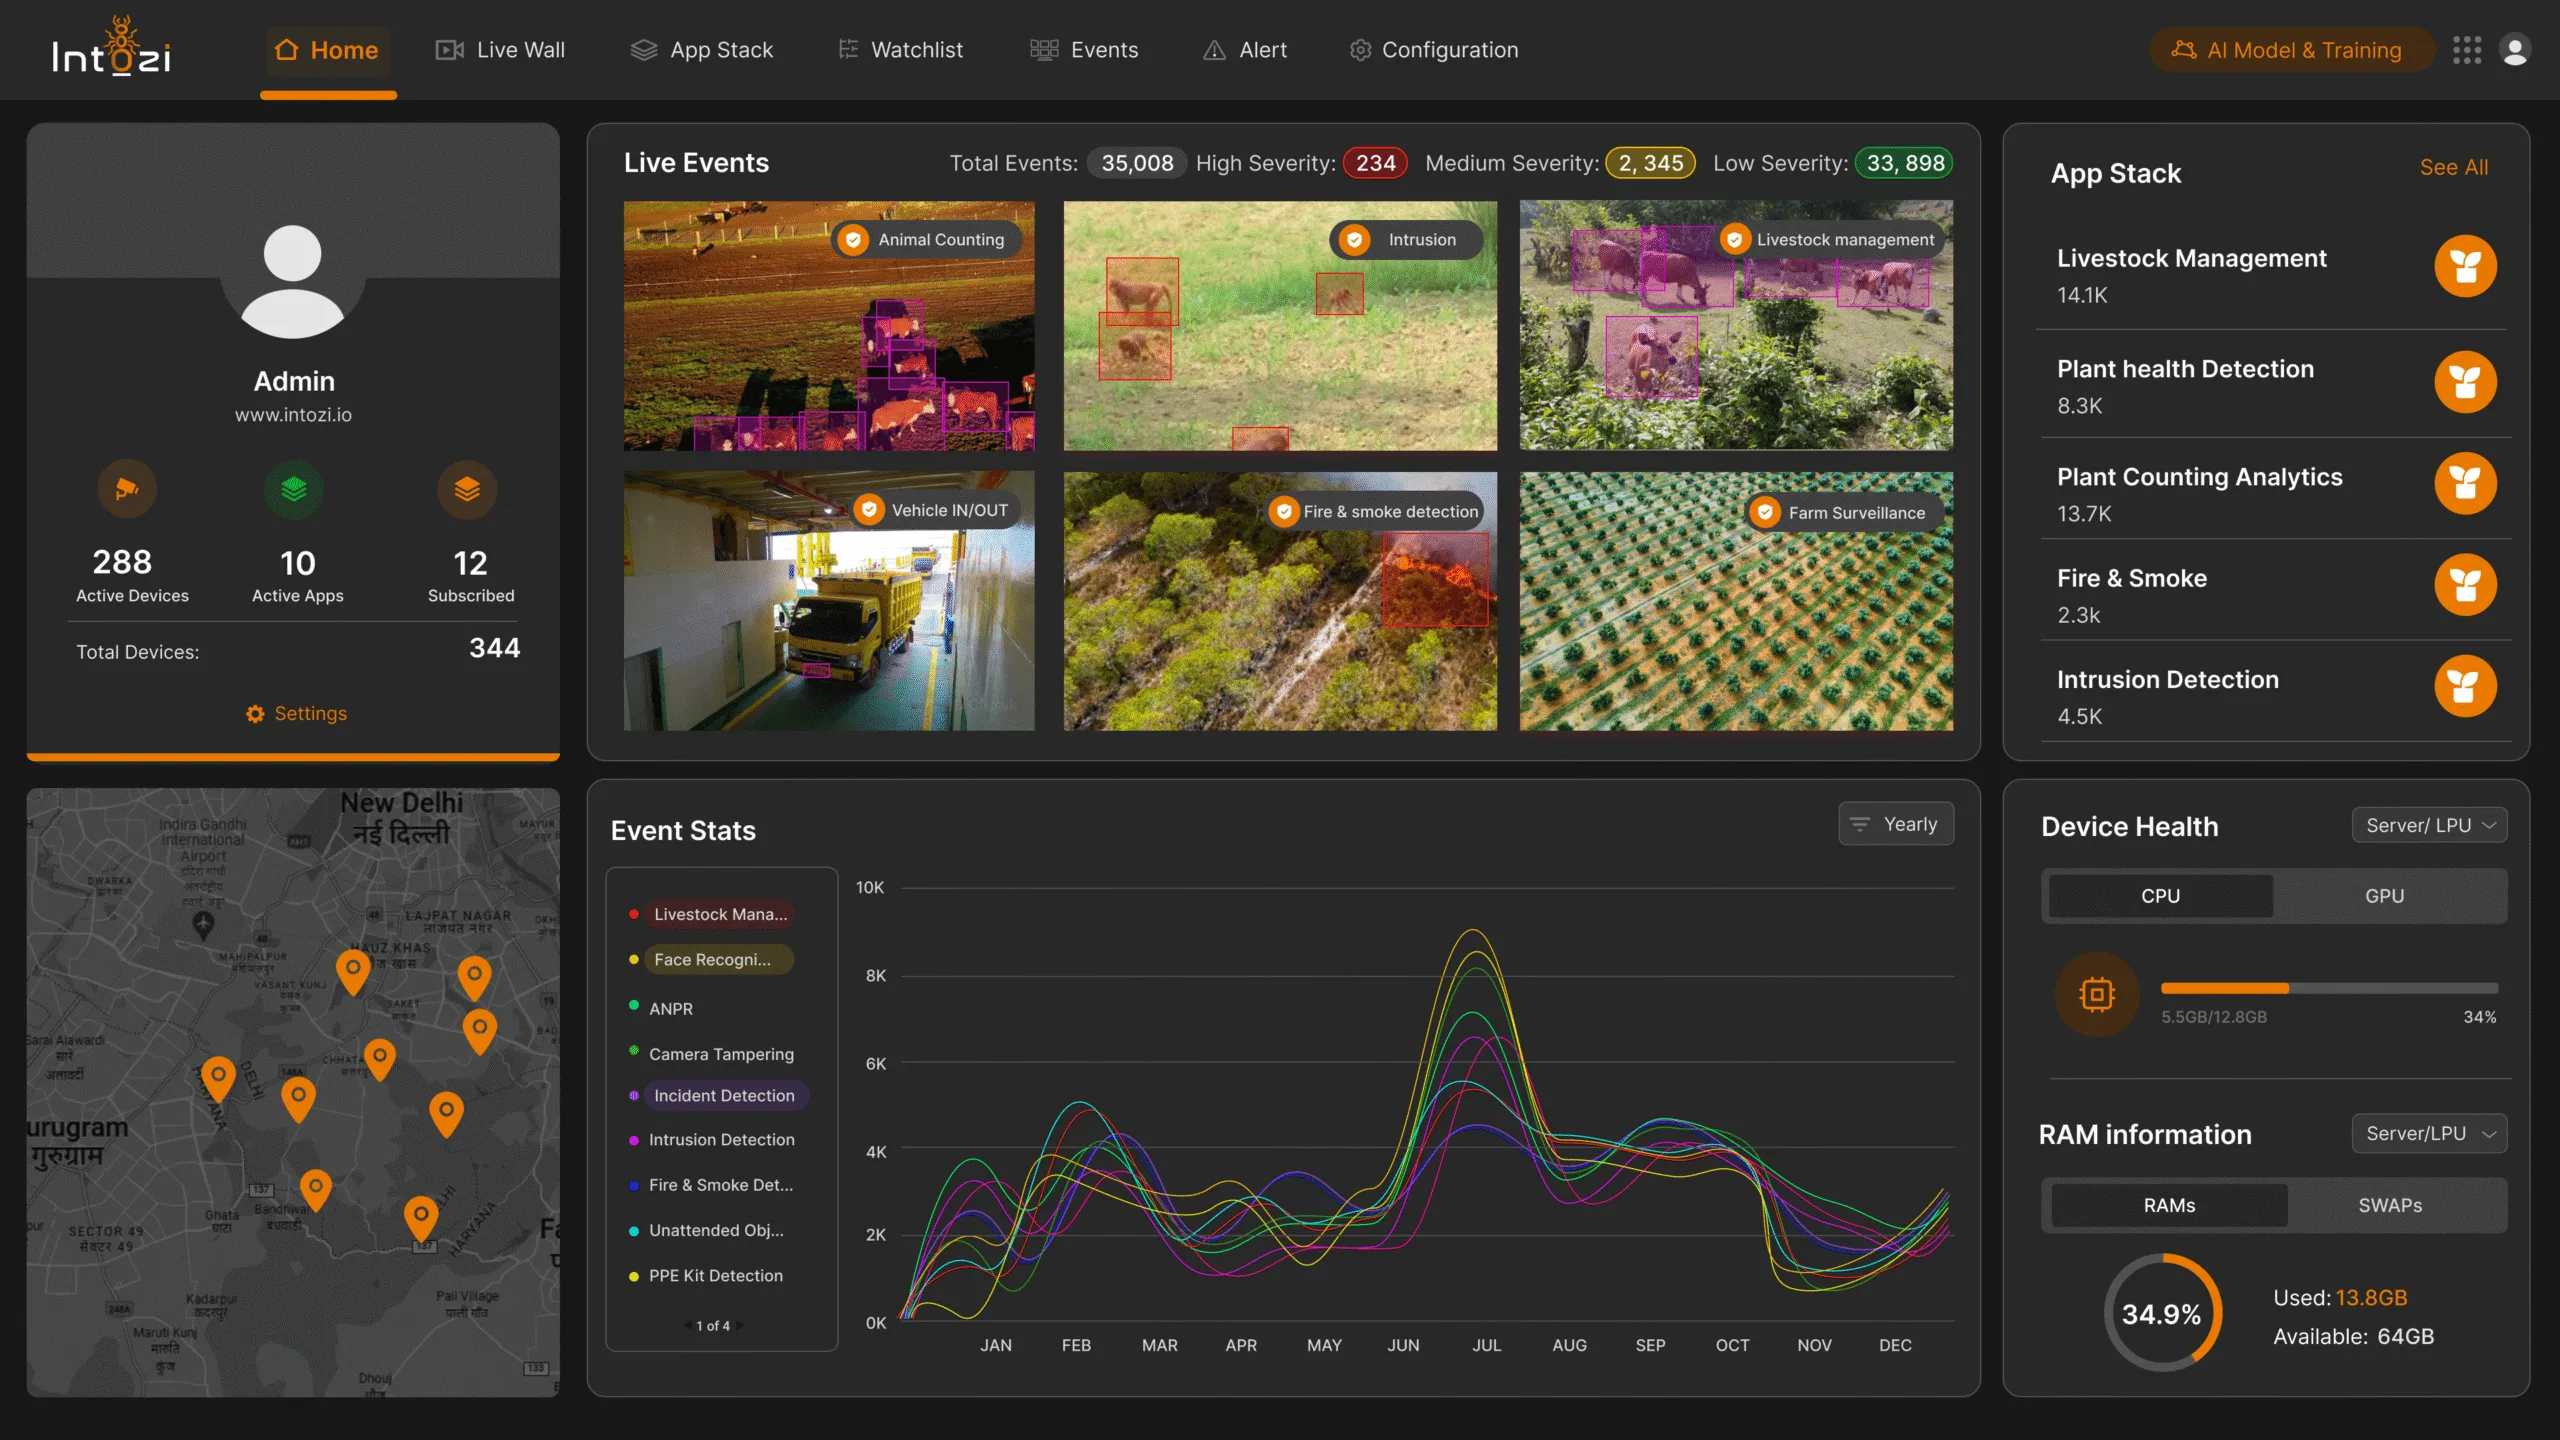This screenshot has height=1440, width=2560.
Task: Open the Vehicle IN/OUT live feed thumbnail
Action: coord(829,601)
